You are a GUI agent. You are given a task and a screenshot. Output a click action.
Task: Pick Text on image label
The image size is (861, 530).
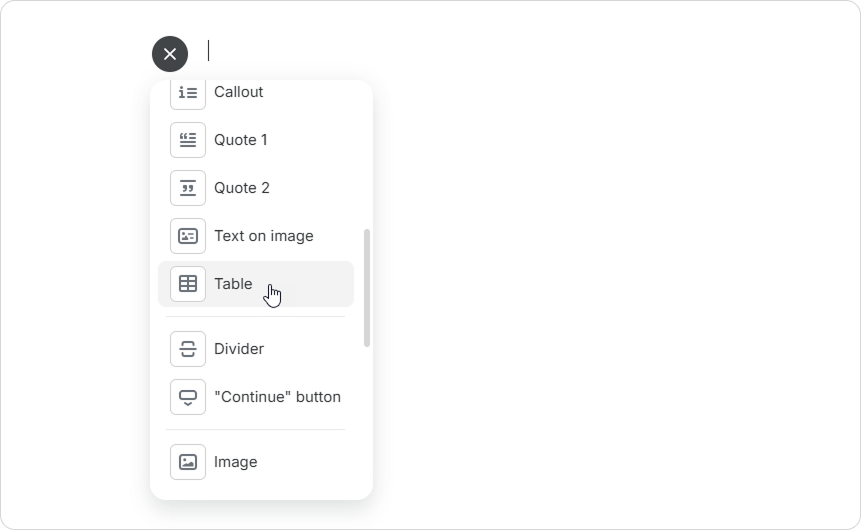[x=264, y=236]
